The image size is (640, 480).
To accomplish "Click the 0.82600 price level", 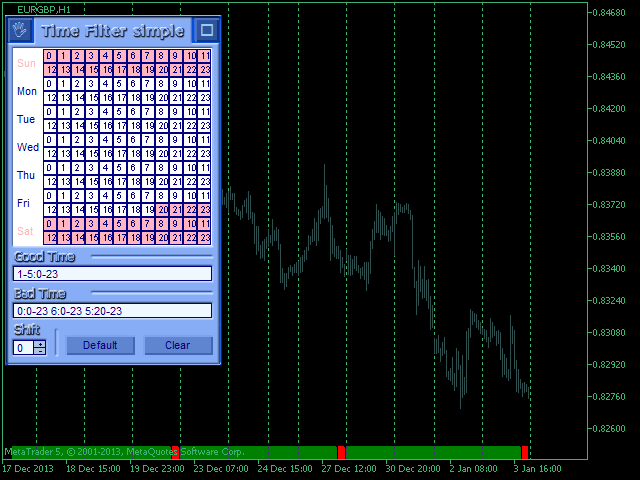I will 609,429.
